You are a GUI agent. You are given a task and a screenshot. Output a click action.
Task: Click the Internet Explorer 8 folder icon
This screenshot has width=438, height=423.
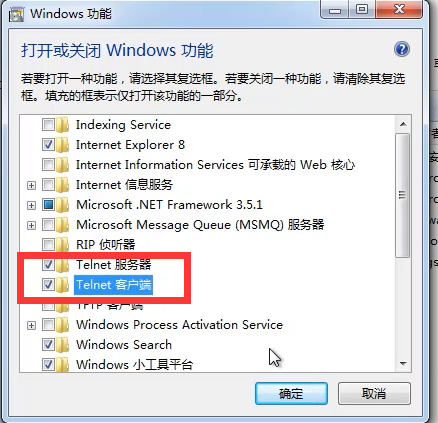click(63, 145)
